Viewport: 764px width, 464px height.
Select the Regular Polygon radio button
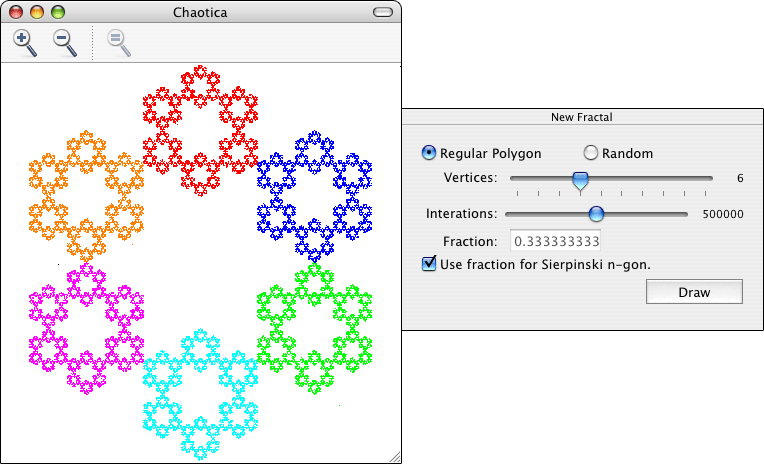pyautogui.click(x=428, y=153)
